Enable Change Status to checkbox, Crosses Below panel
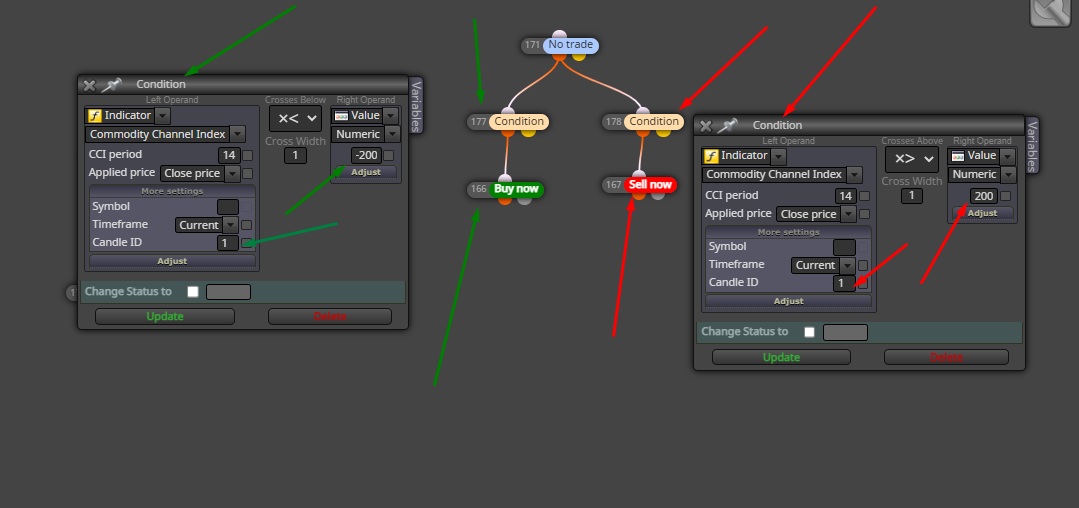The image size is (1079, 508). (193, 292)
